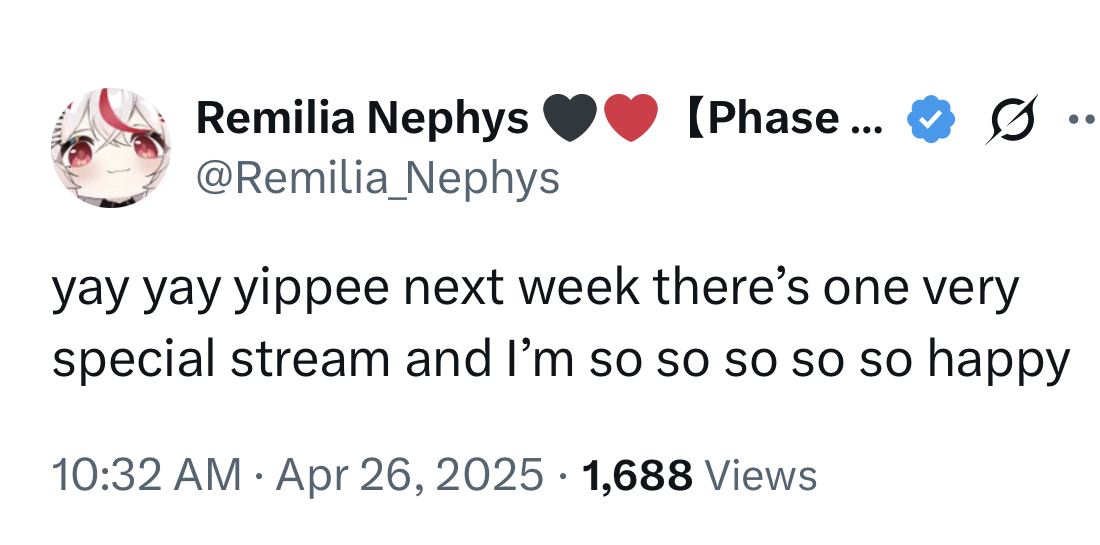Click the 1,688 view count number
Screen dimensions: 1100x545
637,475
